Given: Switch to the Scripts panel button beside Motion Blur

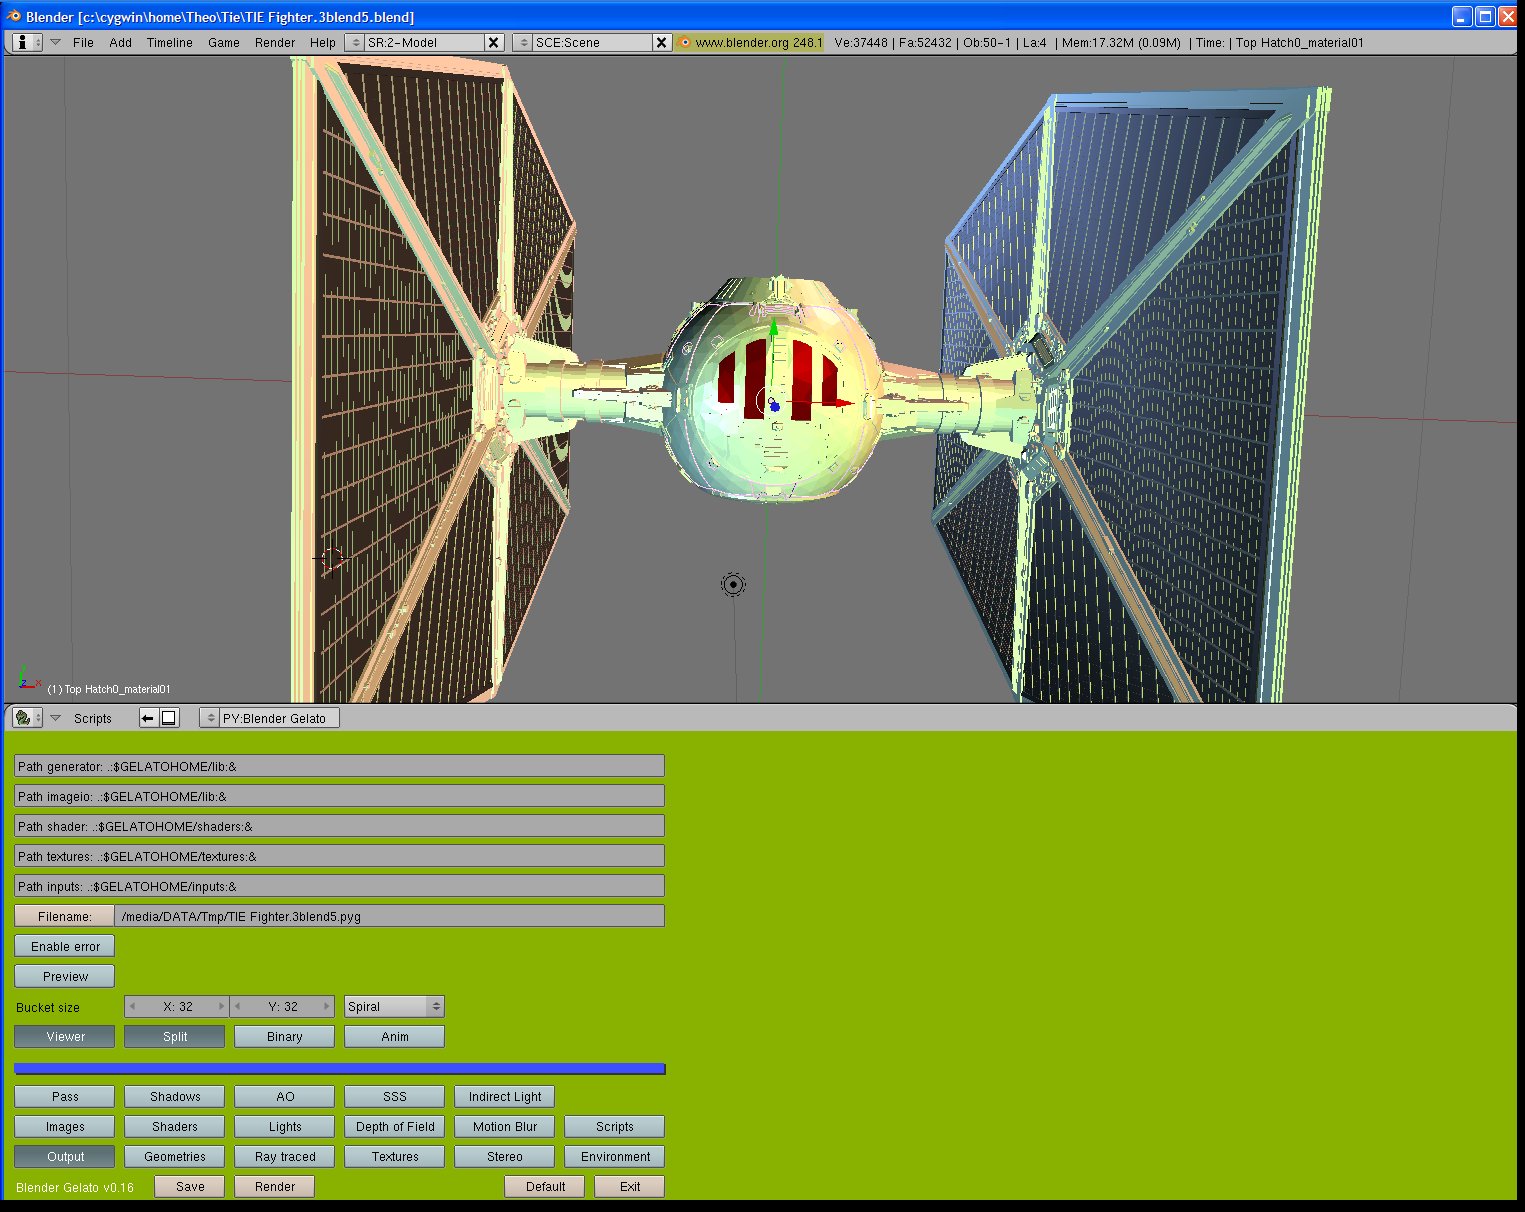Looking at the screenshot, I should (x=615, y=1127).
